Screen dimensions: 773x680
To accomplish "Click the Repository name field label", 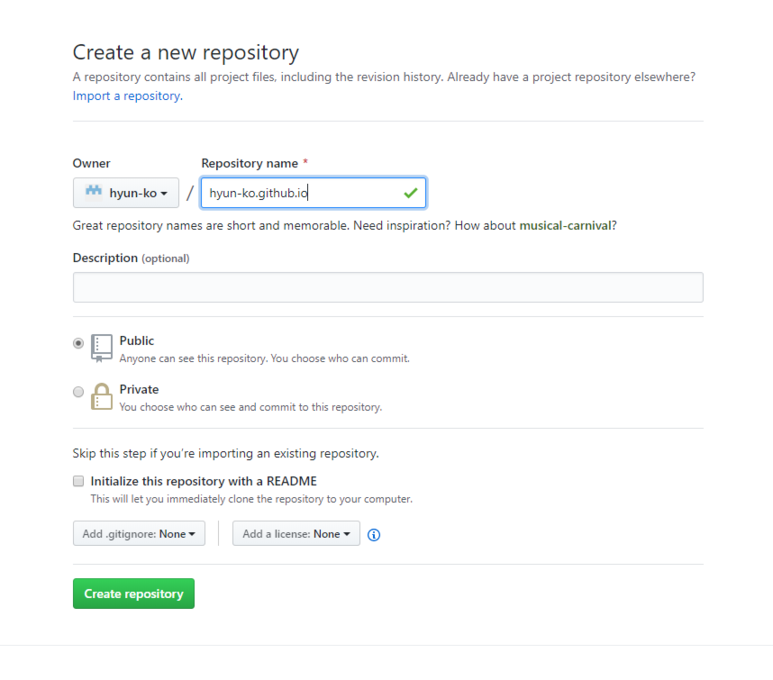I will (249, 163).
